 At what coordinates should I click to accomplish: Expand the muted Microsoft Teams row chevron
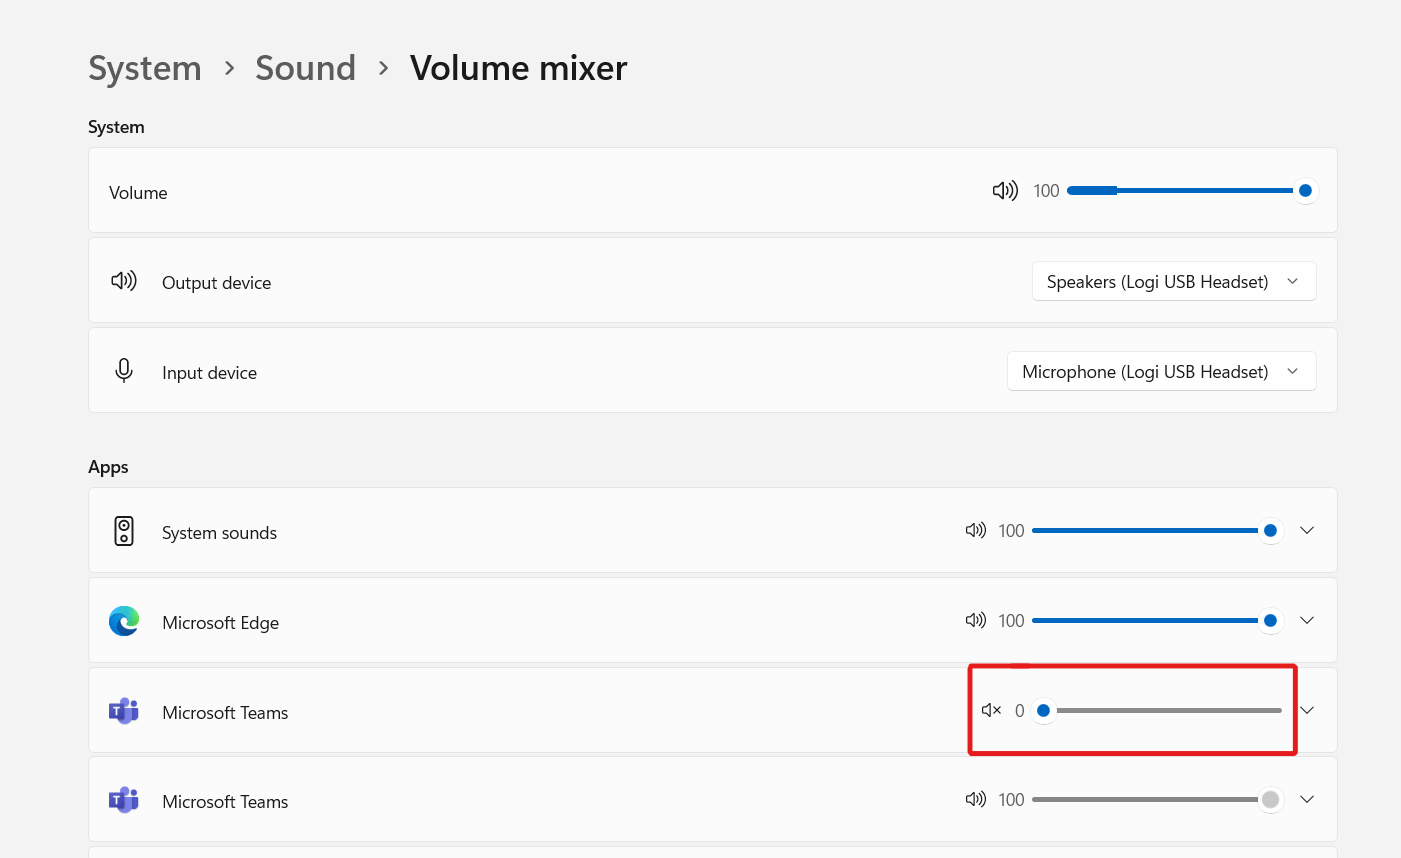coord(1307,710)
